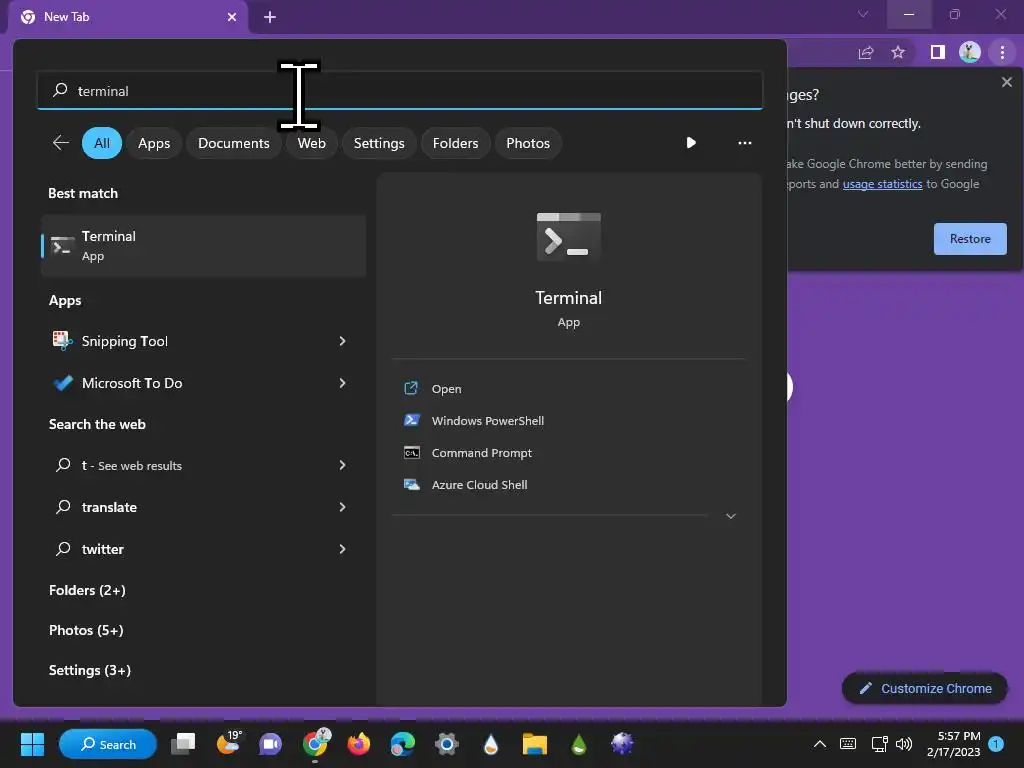Open the Windows Start menu
Viewport: 1024px width, 768px height.
coord(32,744)
